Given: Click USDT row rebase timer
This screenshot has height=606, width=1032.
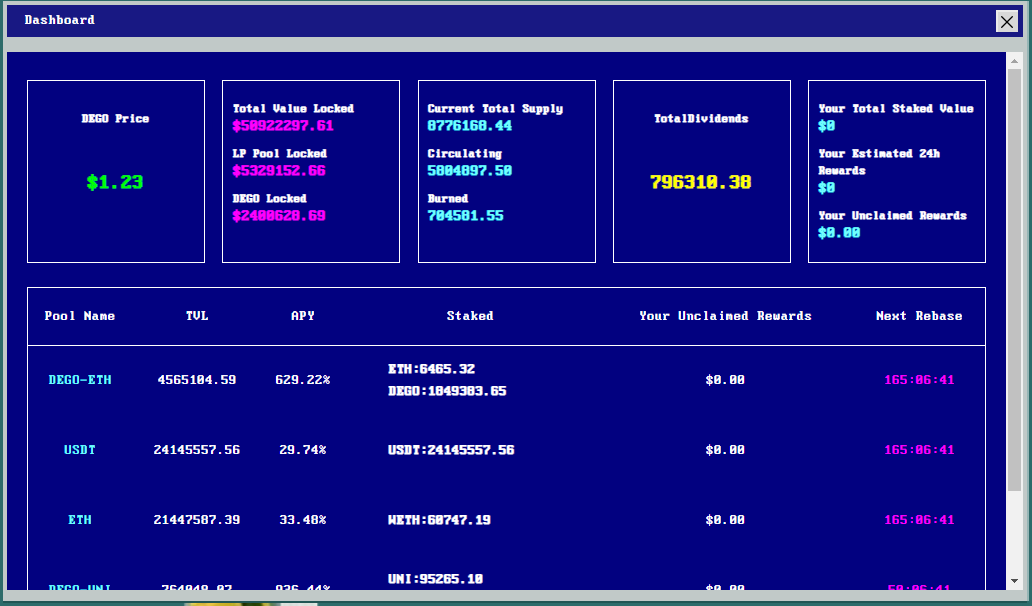Looking at the screenshot, I should tap(919, 450).
